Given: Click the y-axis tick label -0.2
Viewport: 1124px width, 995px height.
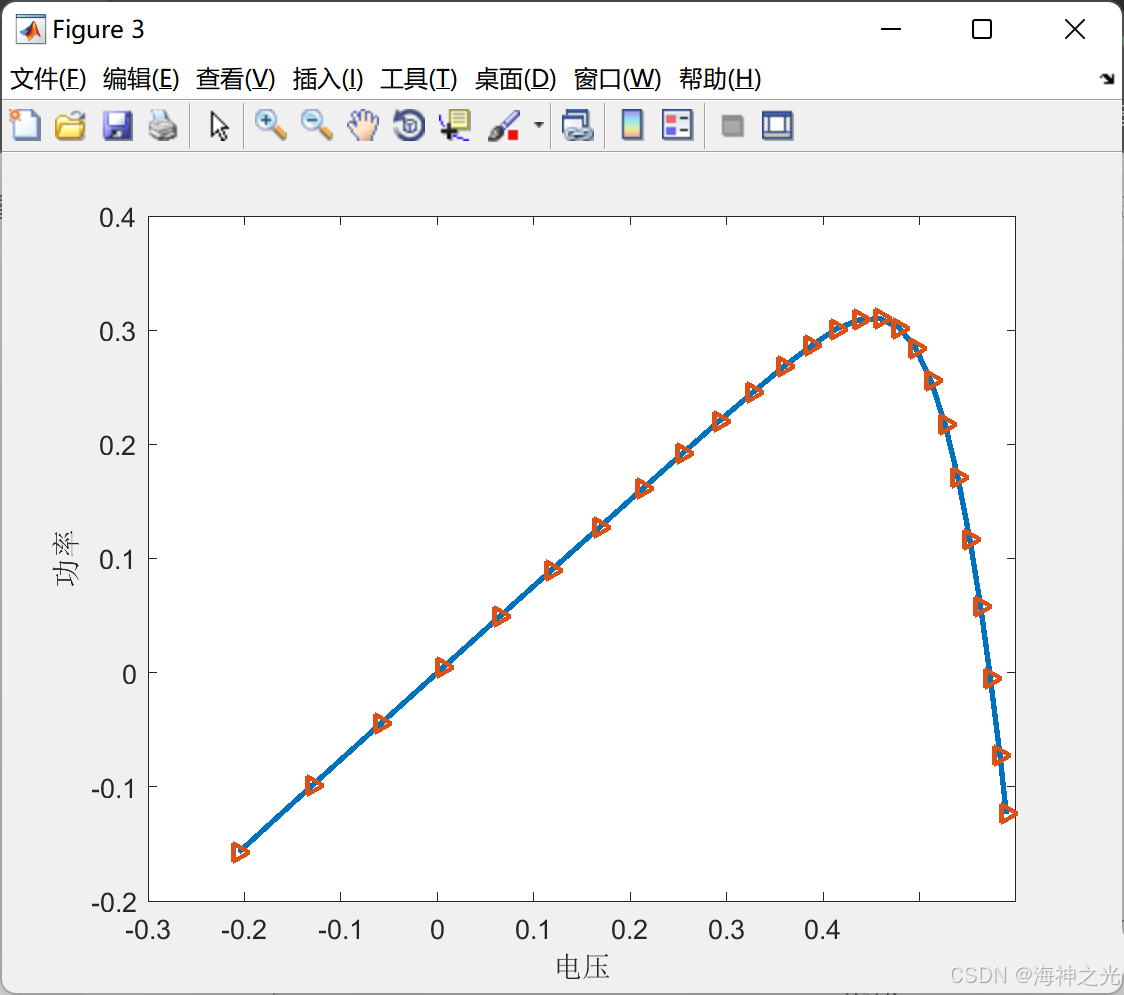Looking at the screenshot, I should (113, 902).
